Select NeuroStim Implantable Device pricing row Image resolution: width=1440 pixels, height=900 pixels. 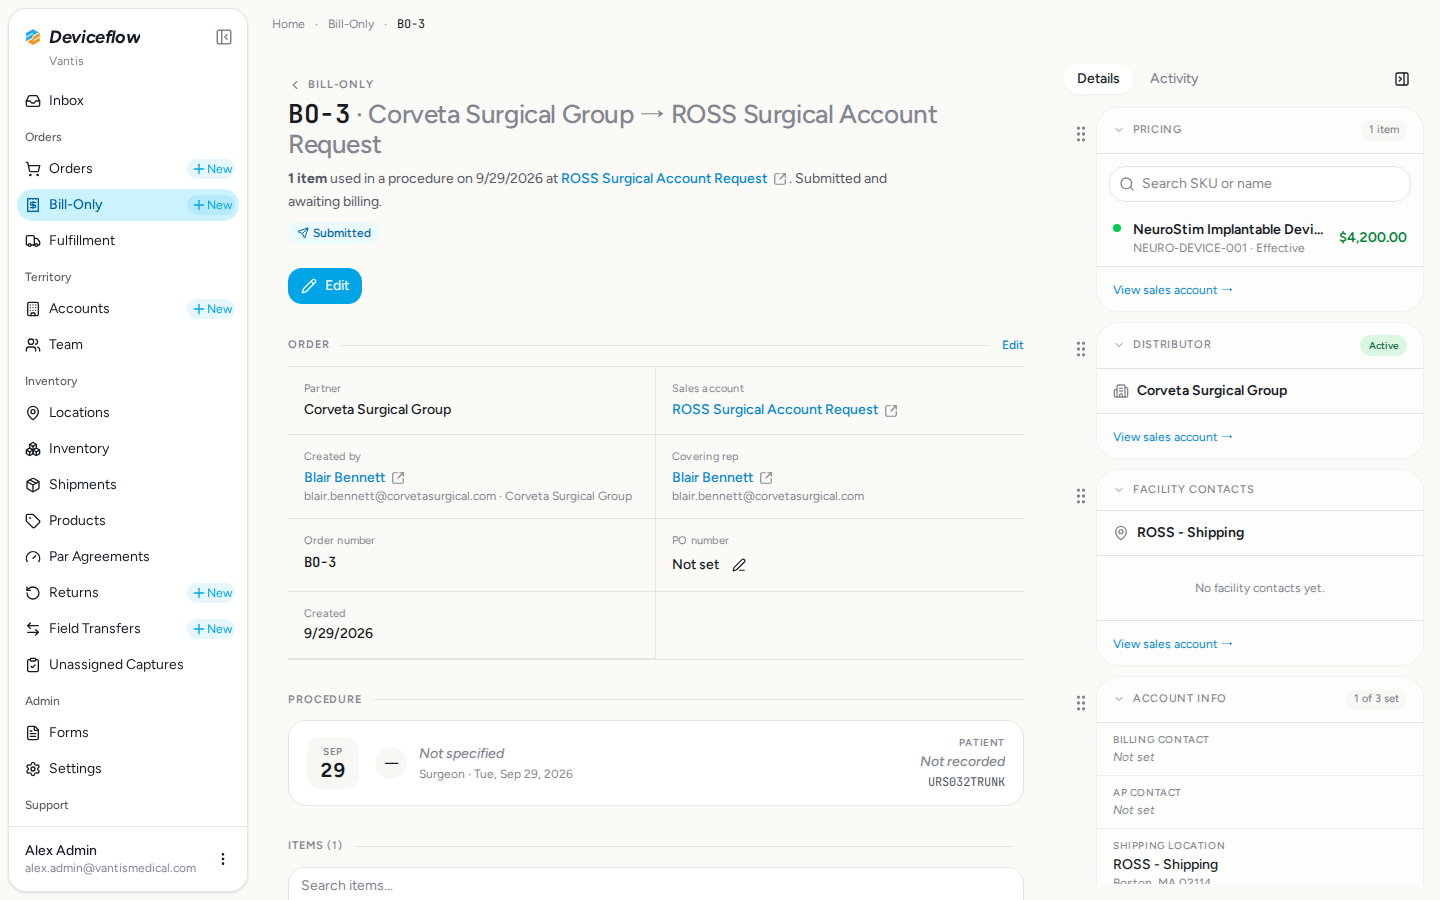point(1260,238)
